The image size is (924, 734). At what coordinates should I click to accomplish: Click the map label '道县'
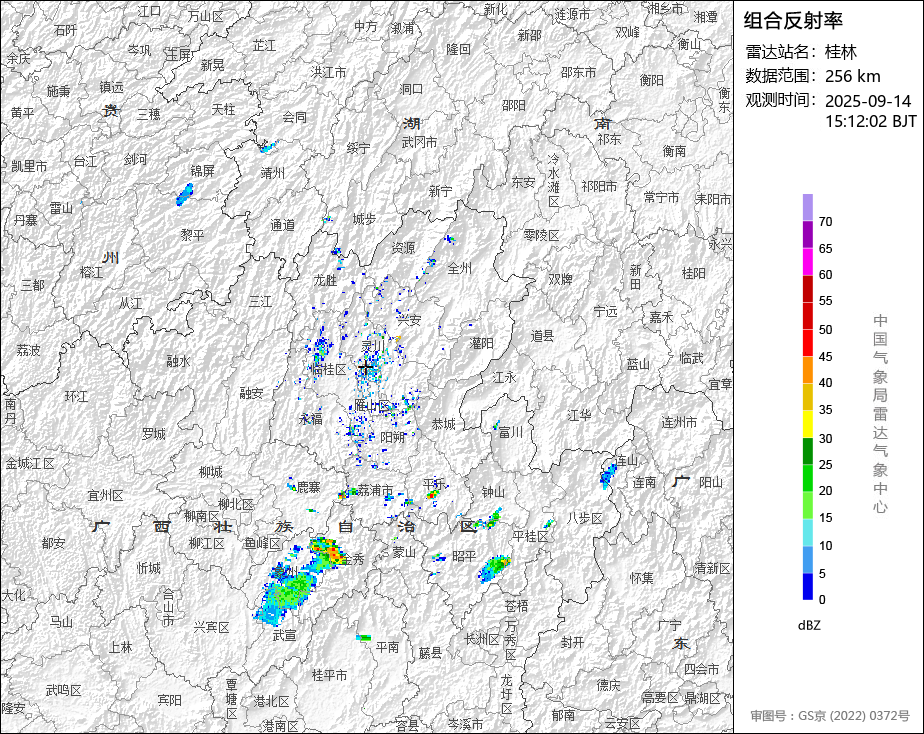point(543,336)
